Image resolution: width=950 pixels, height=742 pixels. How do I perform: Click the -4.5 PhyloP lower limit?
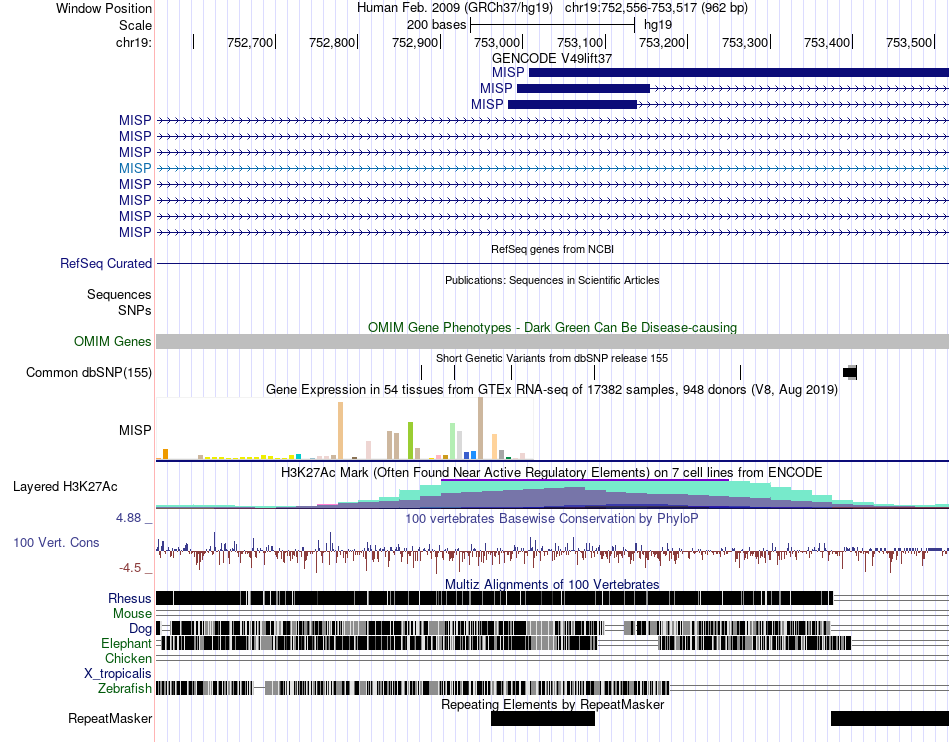point(130,568)
